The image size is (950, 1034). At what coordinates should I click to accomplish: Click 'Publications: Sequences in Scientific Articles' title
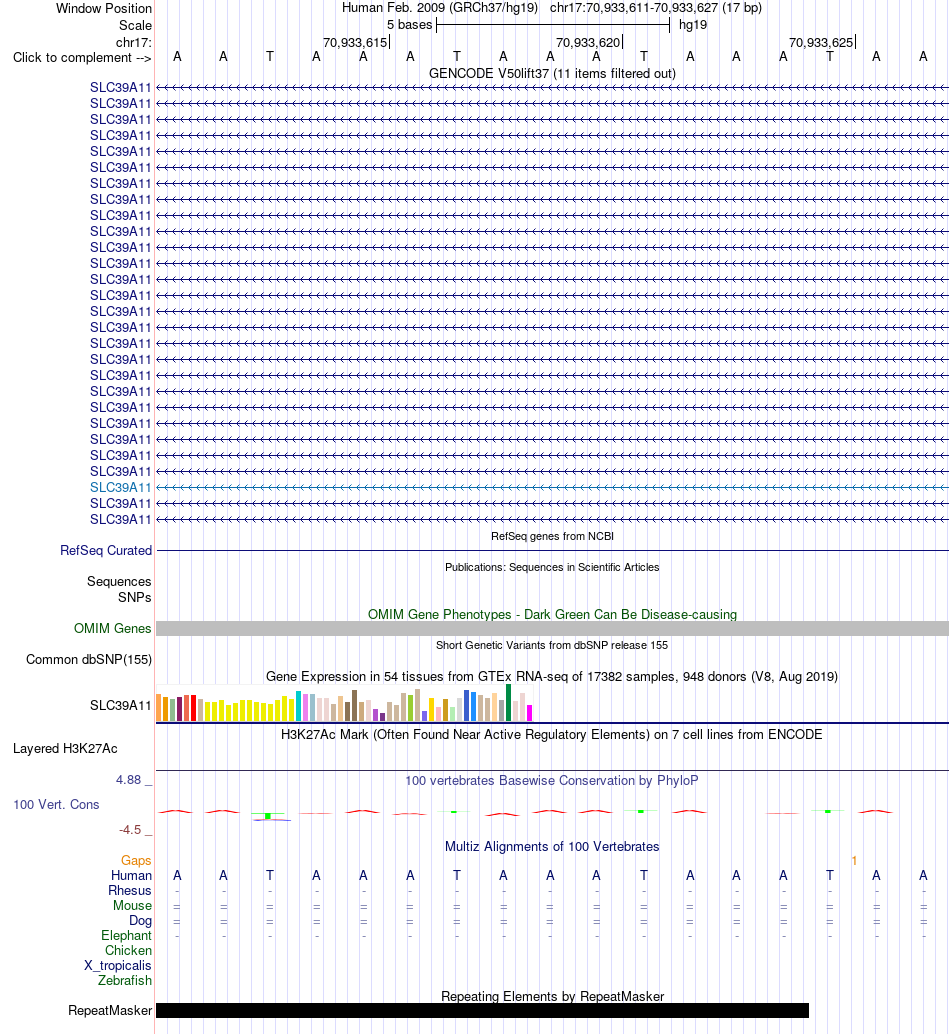coord(552,567)
